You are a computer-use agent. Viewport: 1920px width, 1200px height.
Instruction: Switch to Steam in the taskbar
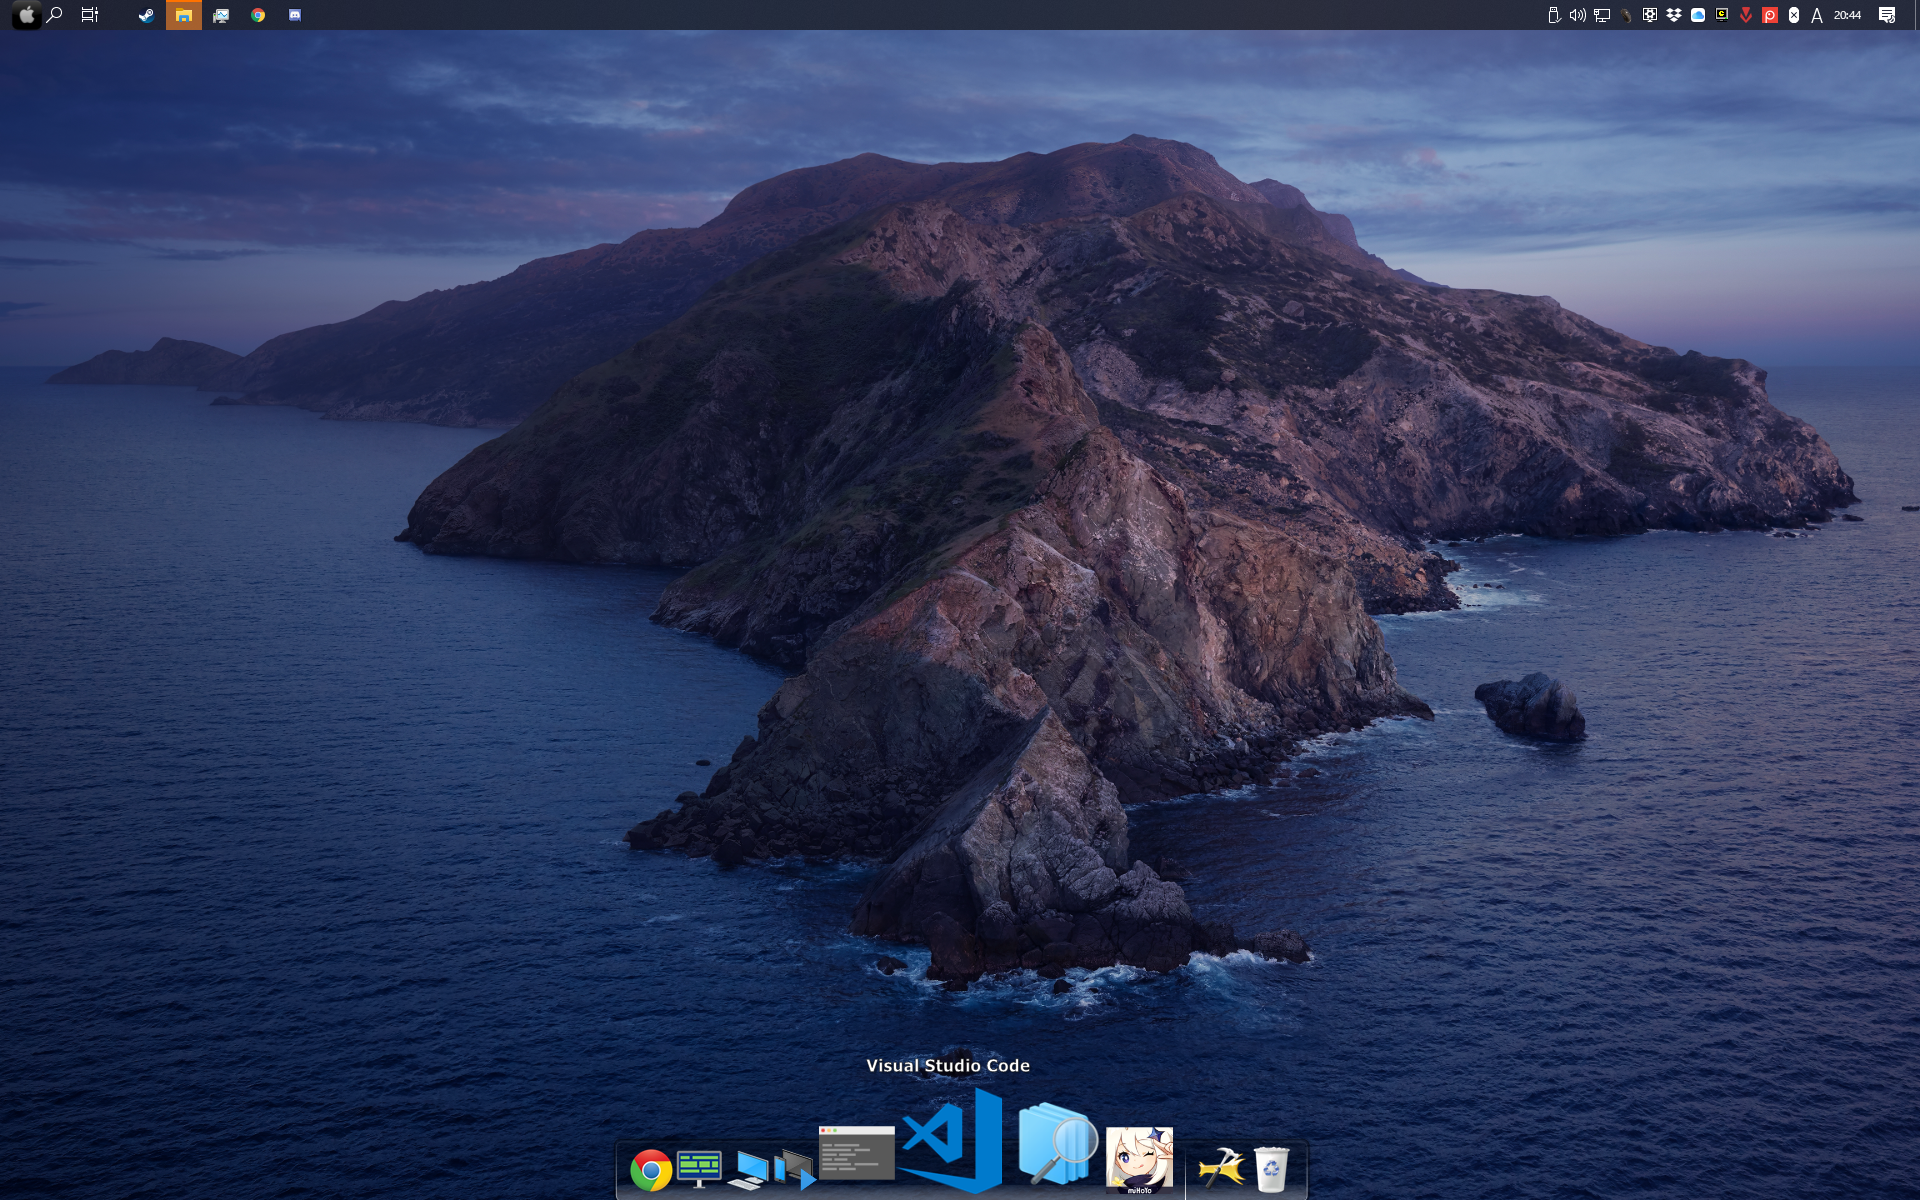pos(146,15)
